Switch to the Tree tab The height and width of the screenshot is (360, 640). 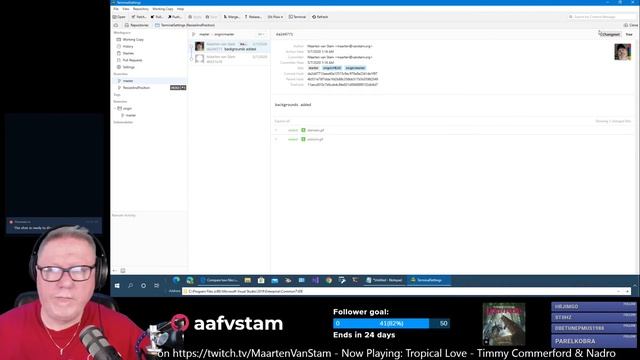629,34
